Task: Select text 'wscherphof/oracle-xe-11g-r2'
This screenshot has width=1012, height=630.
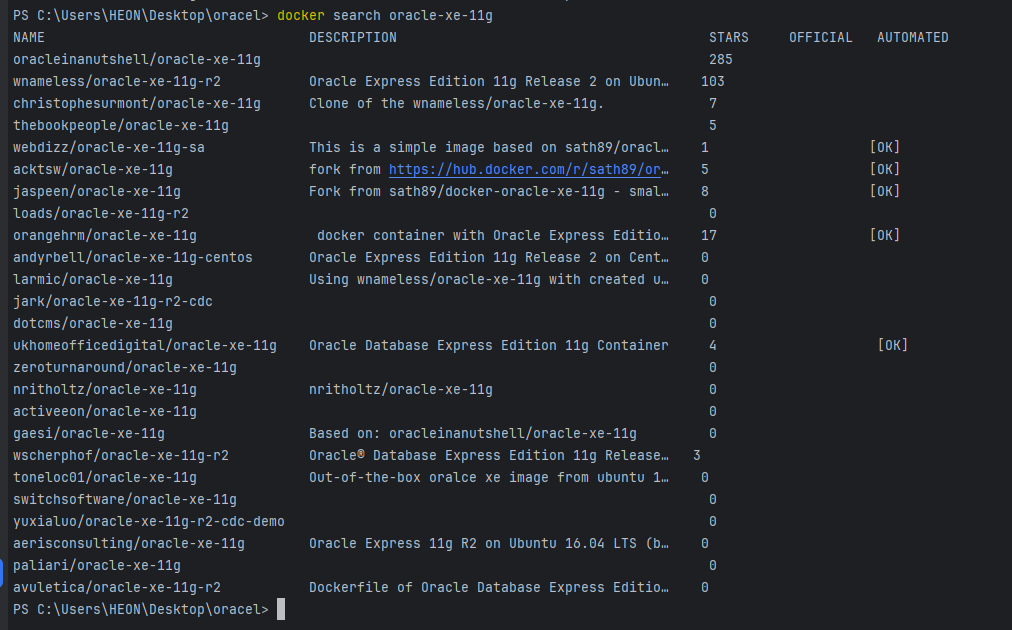Action: pos(121,455)
